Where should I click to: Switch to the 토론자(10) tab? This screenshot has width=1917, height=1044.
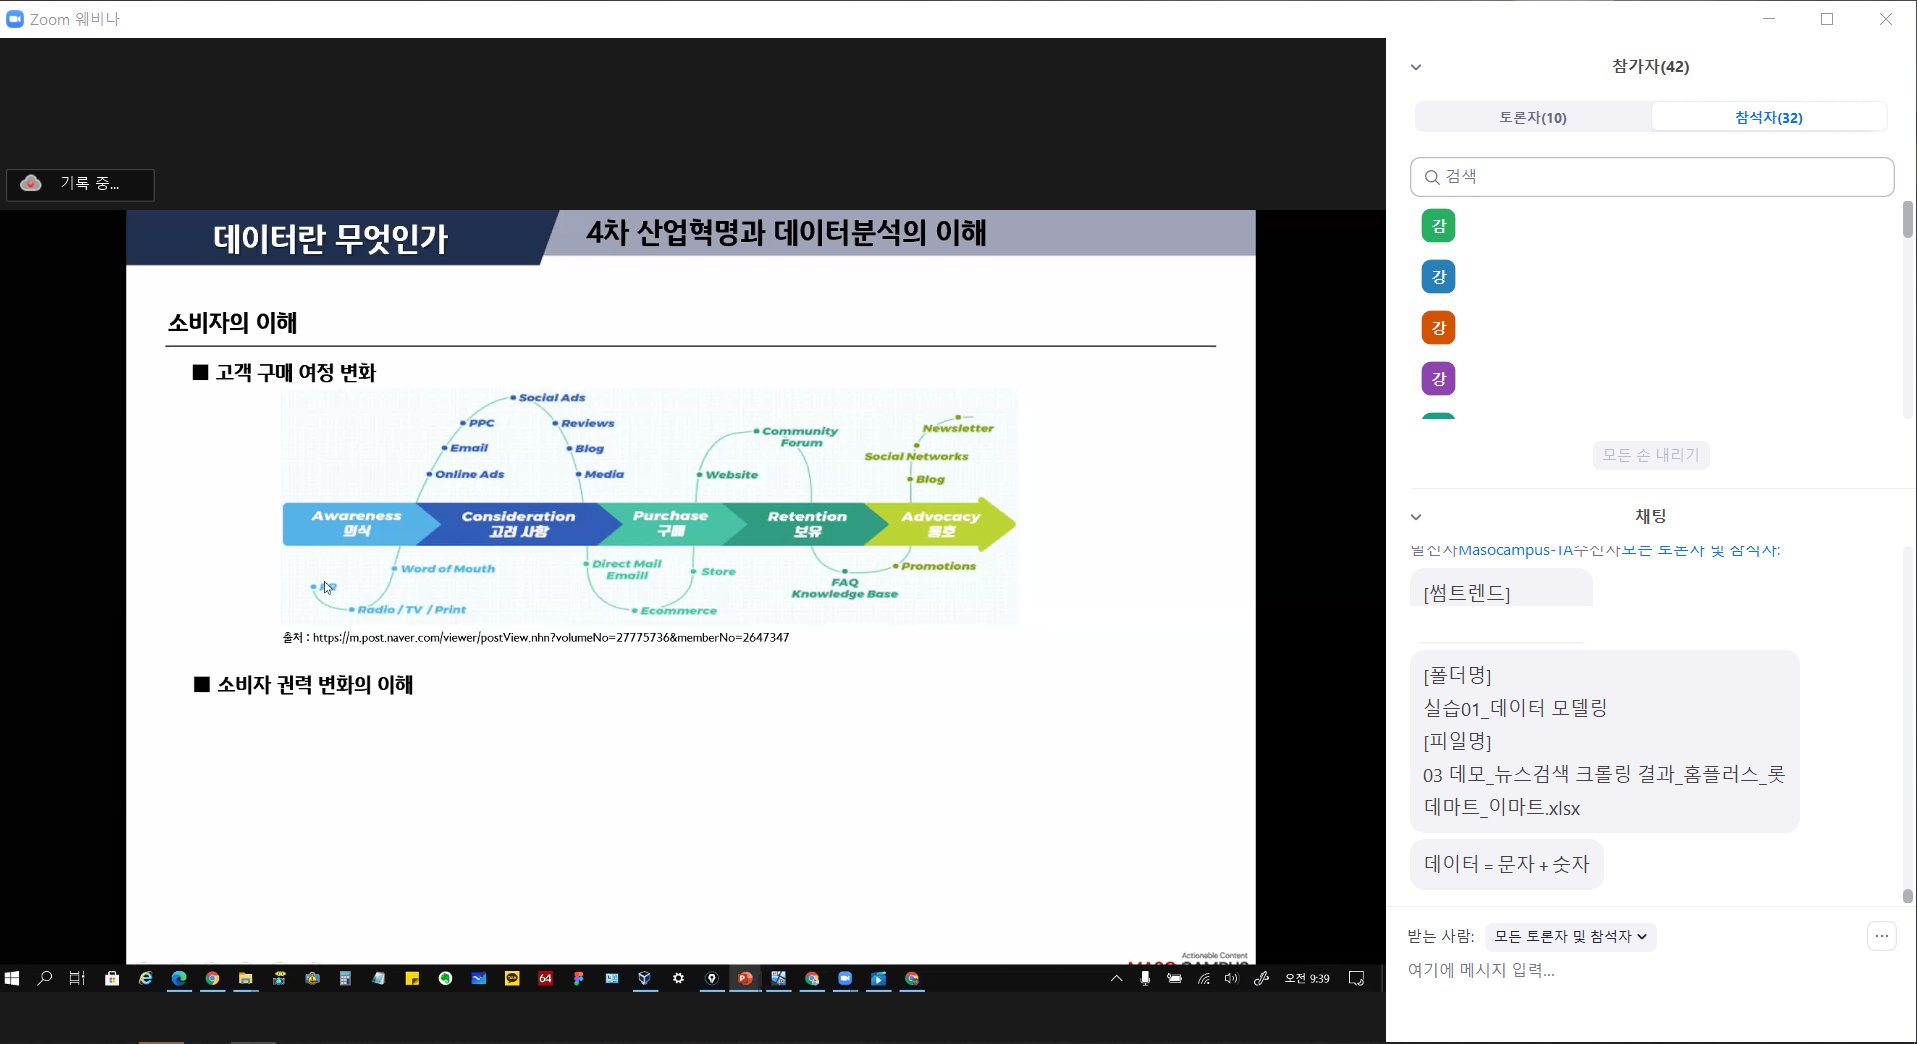pyautogui.click(x=1532, y=117)
